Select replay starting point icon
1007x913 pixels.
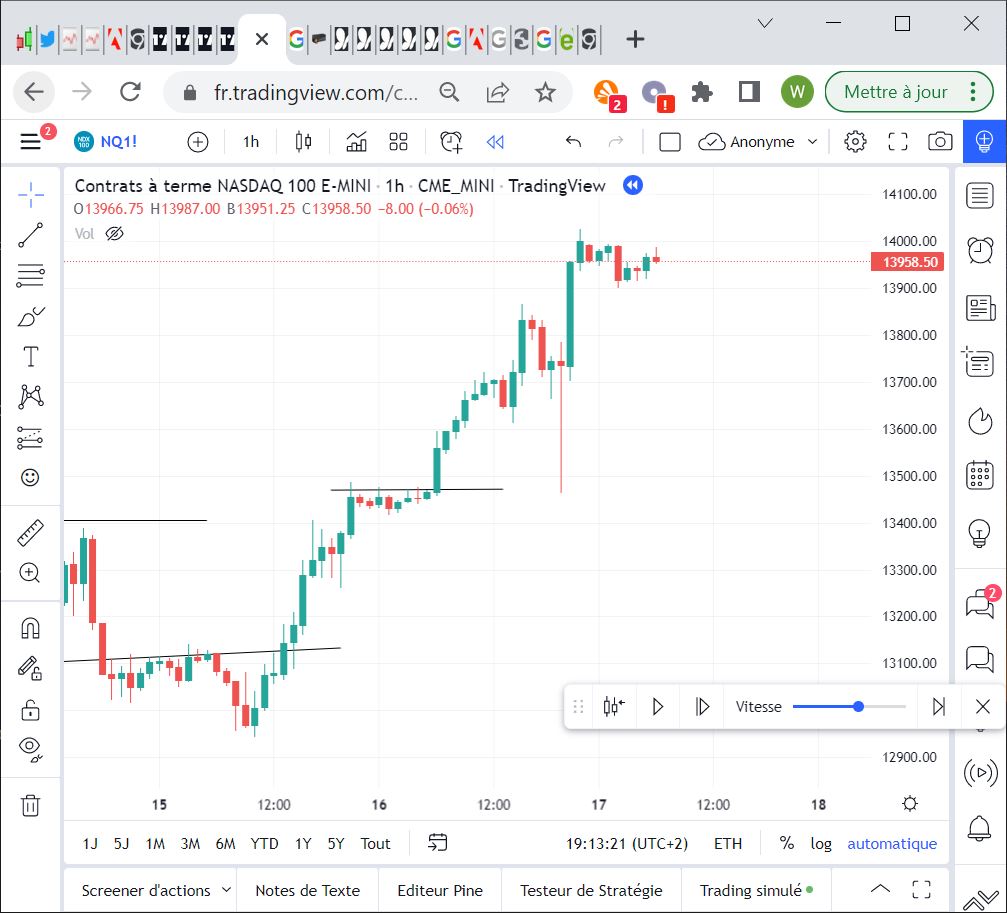click(x=614, y=707)
